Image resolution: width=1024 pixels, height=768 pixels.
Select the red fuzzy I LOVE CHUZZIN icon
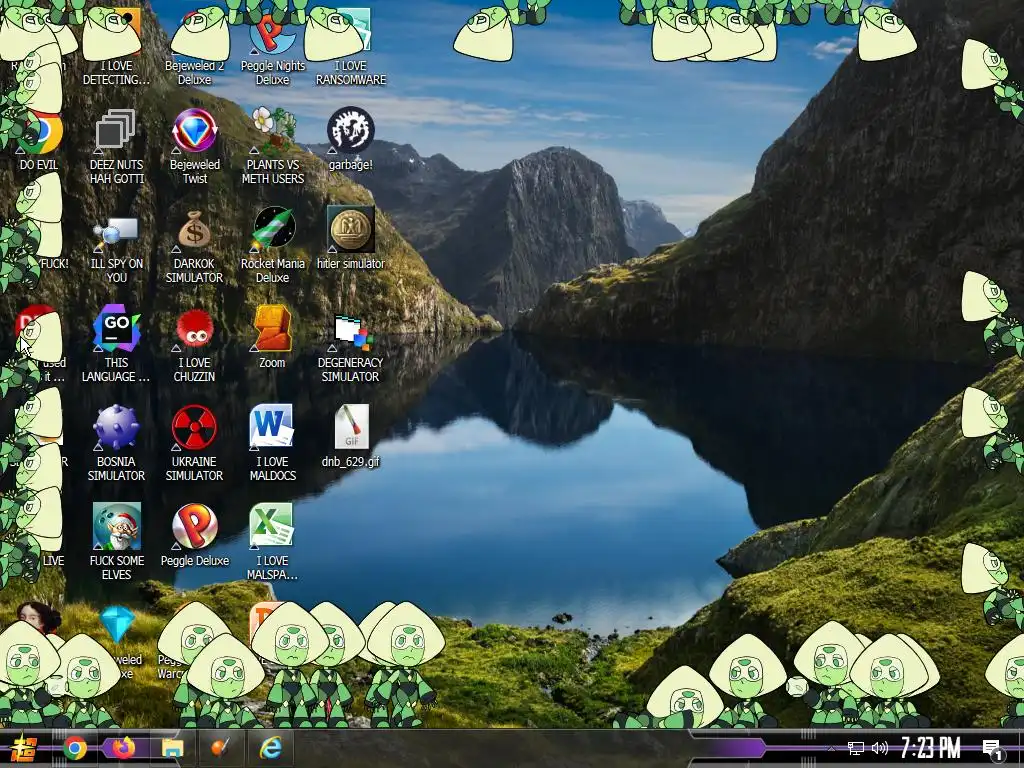click(194, 328)
